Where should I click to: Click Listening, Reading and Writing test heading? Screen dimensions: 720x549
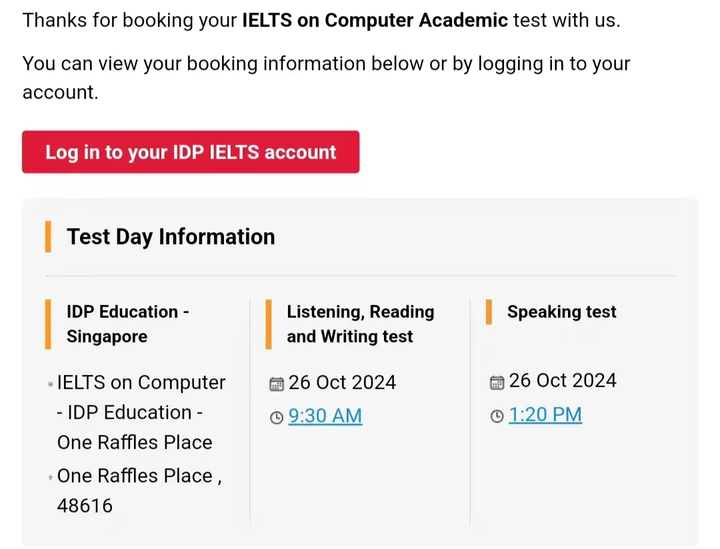pyautogui.click(x=360, y=324)
